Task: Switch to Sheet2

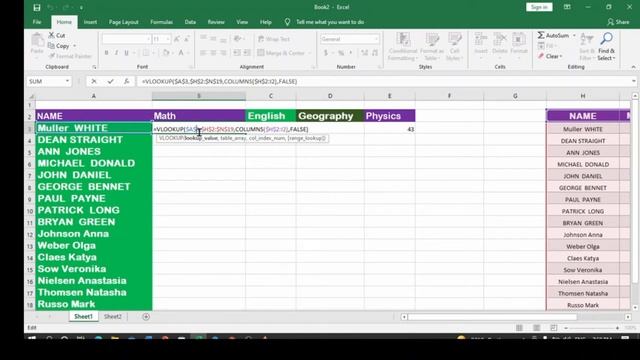Action: tap(113, 317)
